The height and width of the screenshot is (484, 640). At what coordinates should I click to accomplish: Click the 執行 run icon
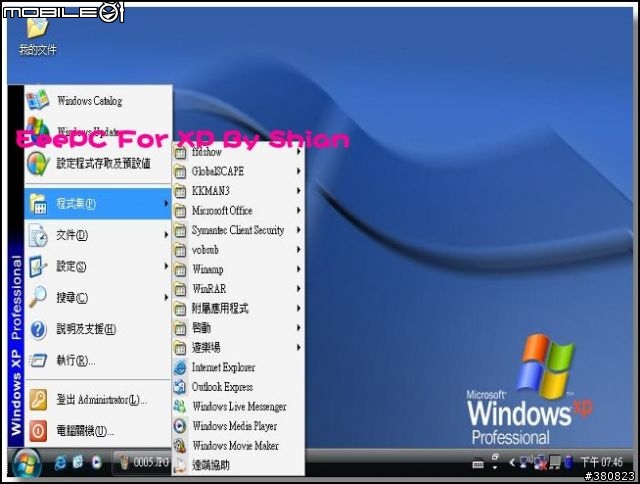tap(38, 360)
